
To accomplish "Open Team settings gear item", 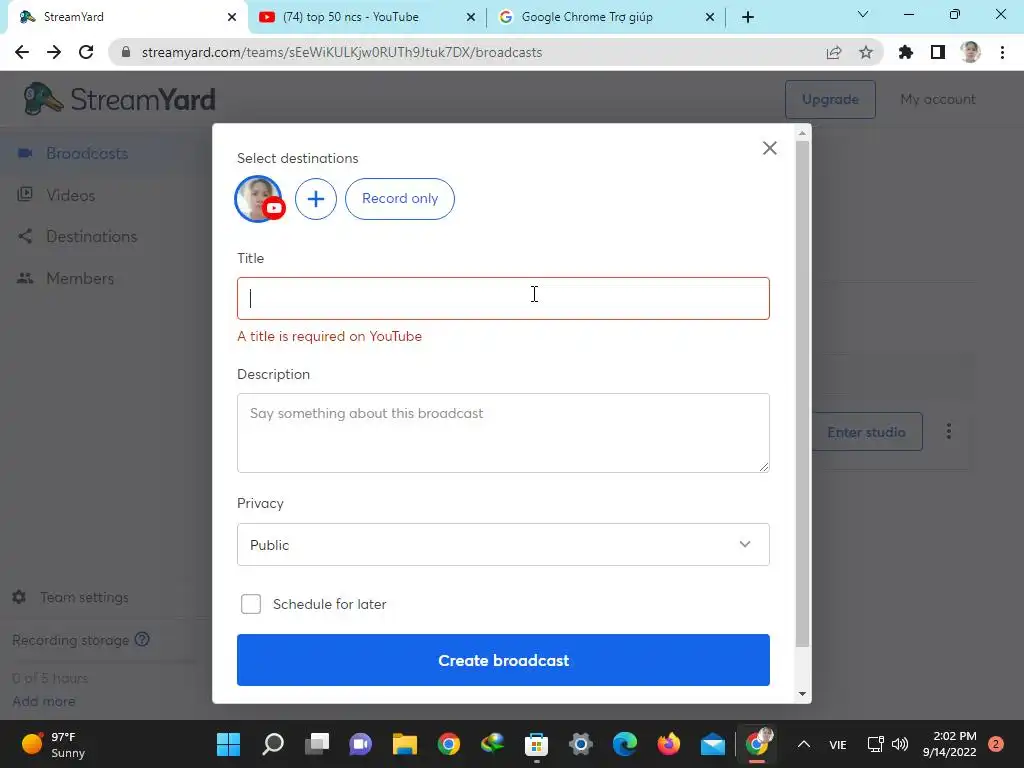I will click(71, 597).
